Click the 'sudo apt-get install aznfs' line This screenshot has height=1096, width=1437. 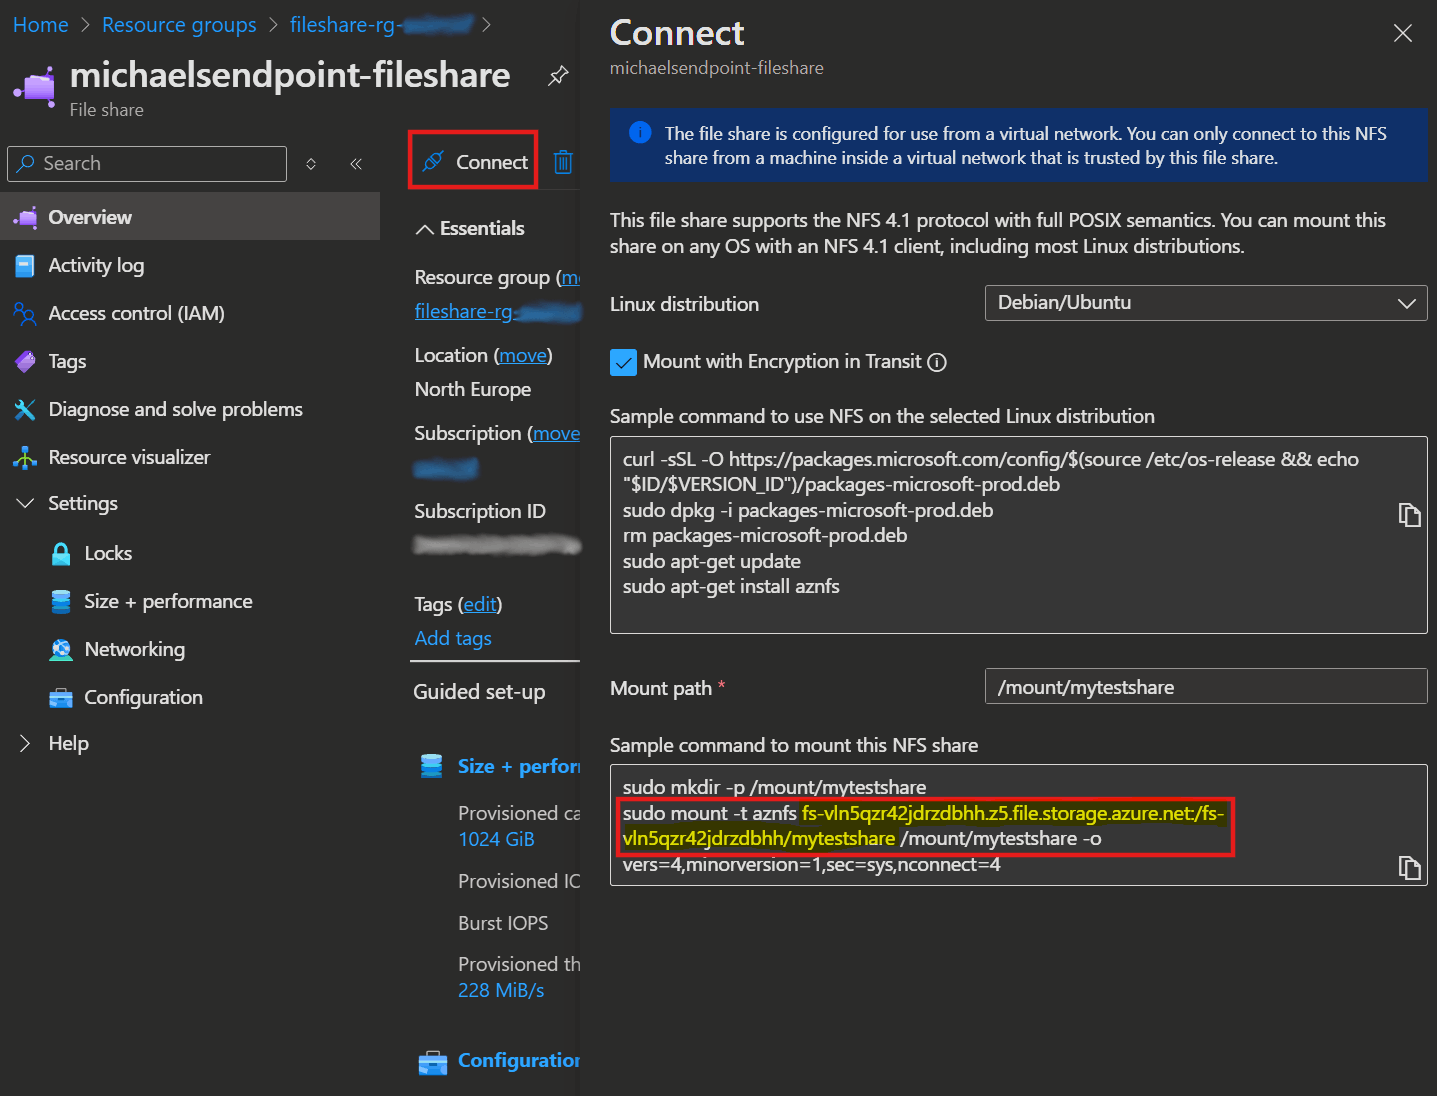(x=731, y=586)
